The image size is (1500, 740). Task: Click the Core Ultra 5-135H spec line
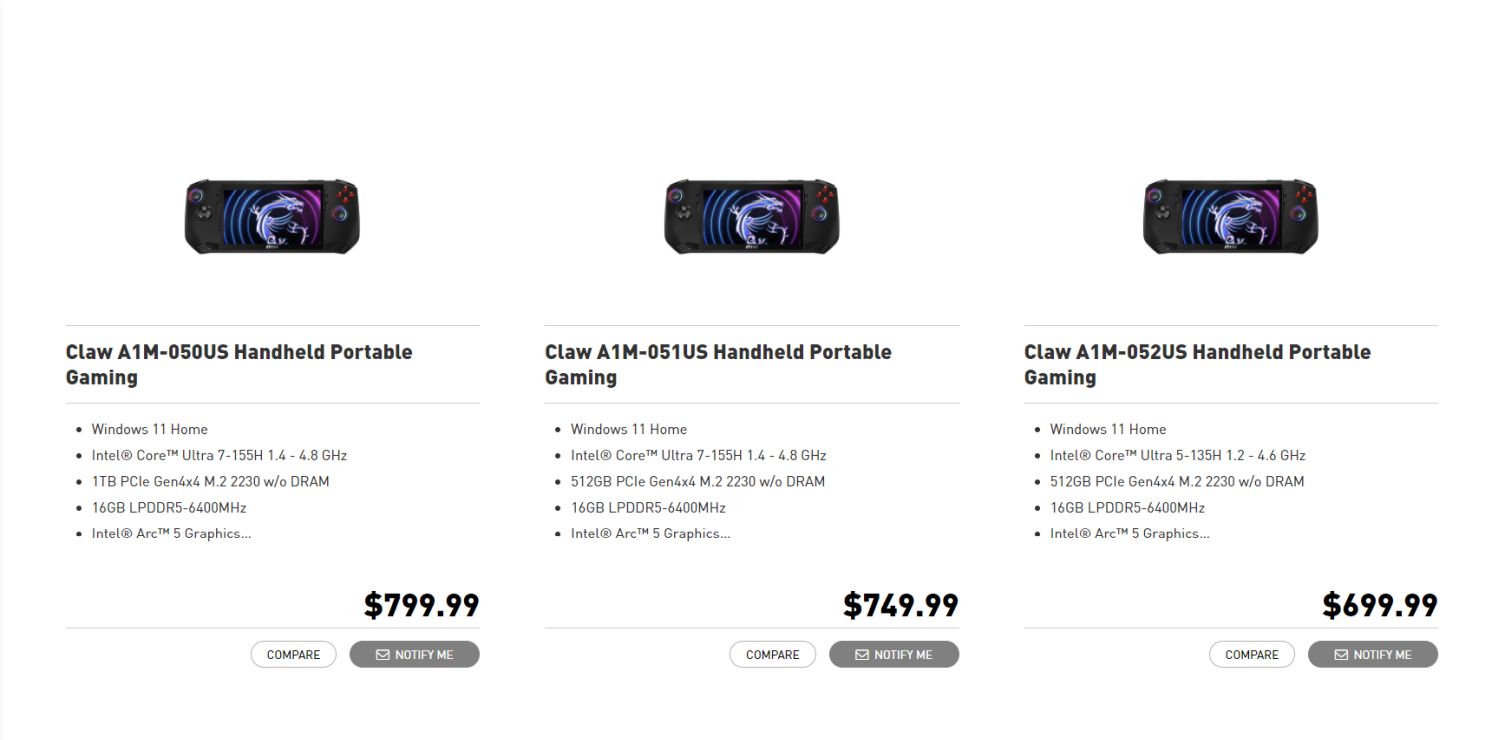[x=1177, y=455]
